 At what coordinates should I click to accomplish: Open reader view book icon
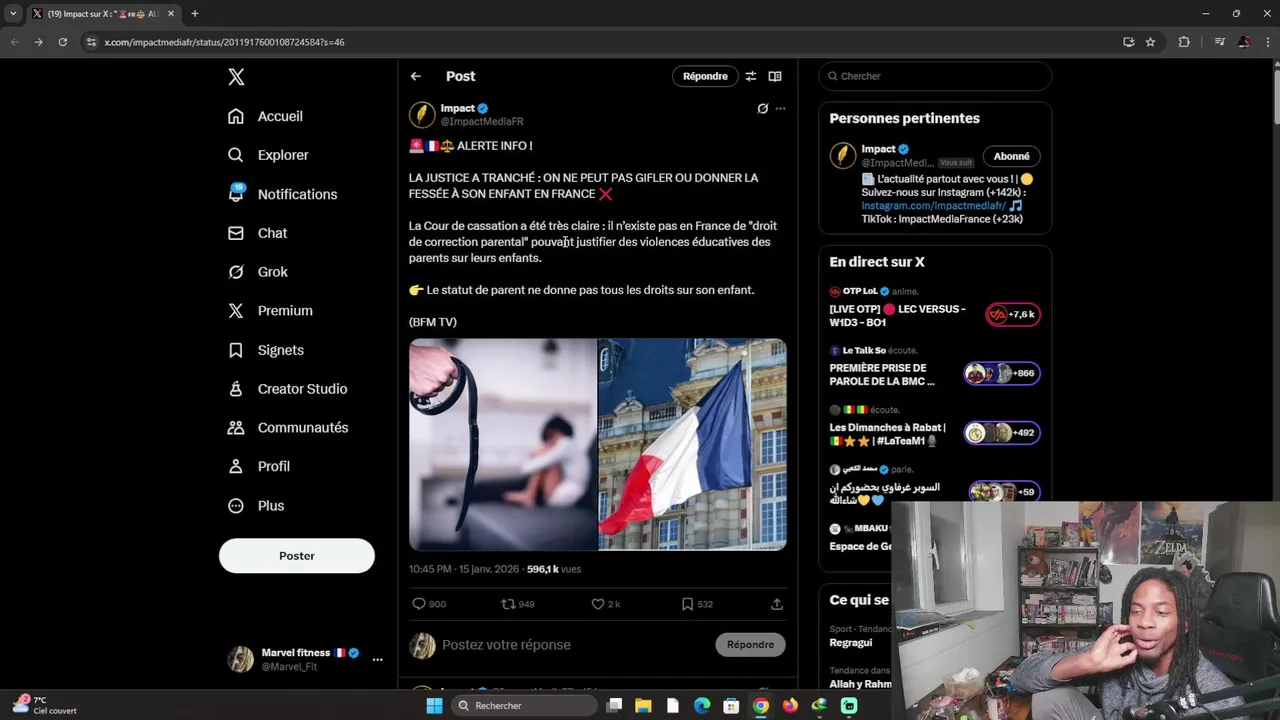tap(775, 76)
